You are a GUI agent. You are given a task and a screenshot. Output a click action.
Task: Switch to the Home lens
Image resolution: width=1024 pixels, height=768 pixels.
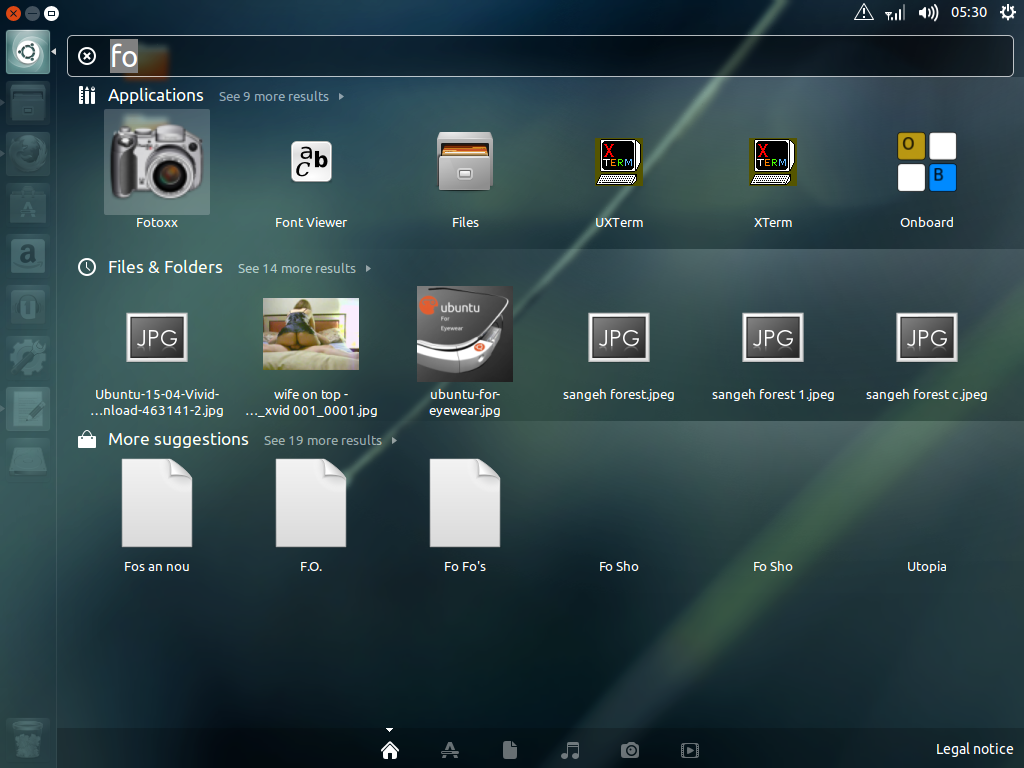click(390, 750)
